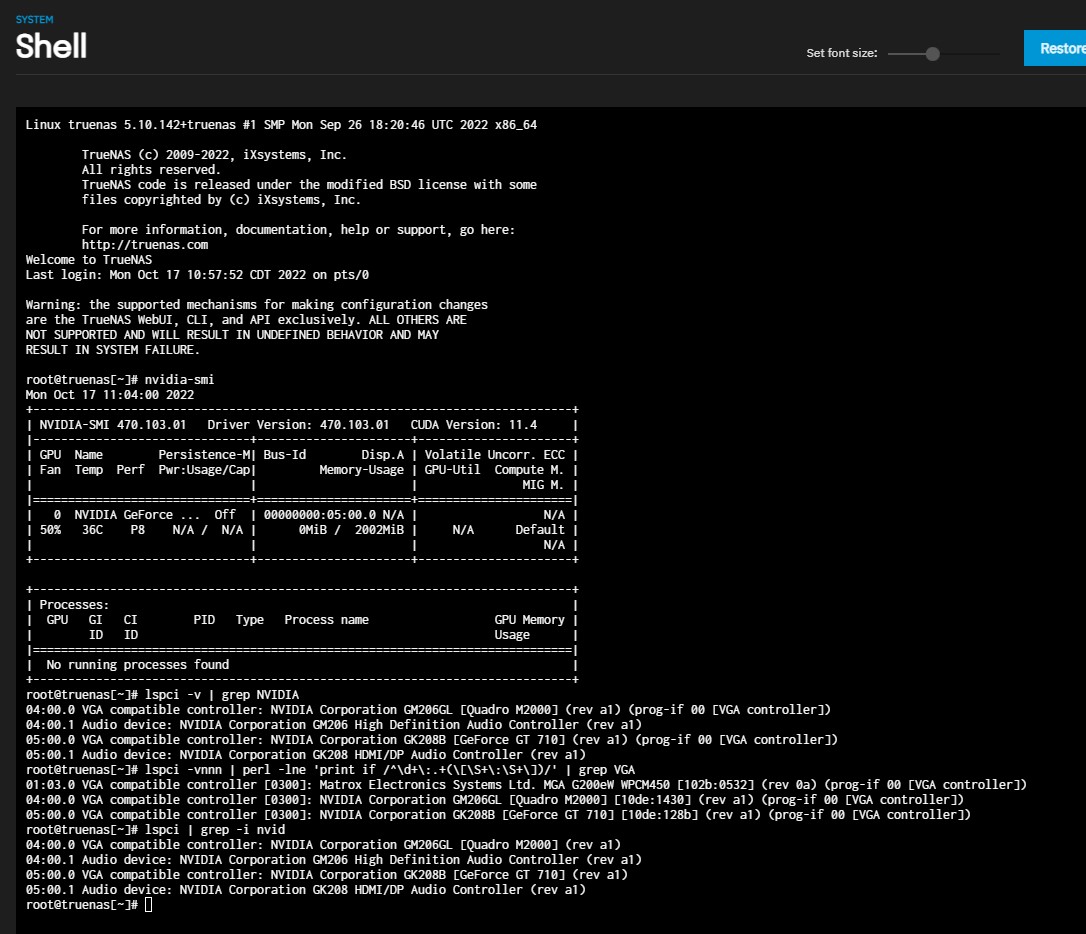Click the 'Welcome to TrueNAS' line

89,260
